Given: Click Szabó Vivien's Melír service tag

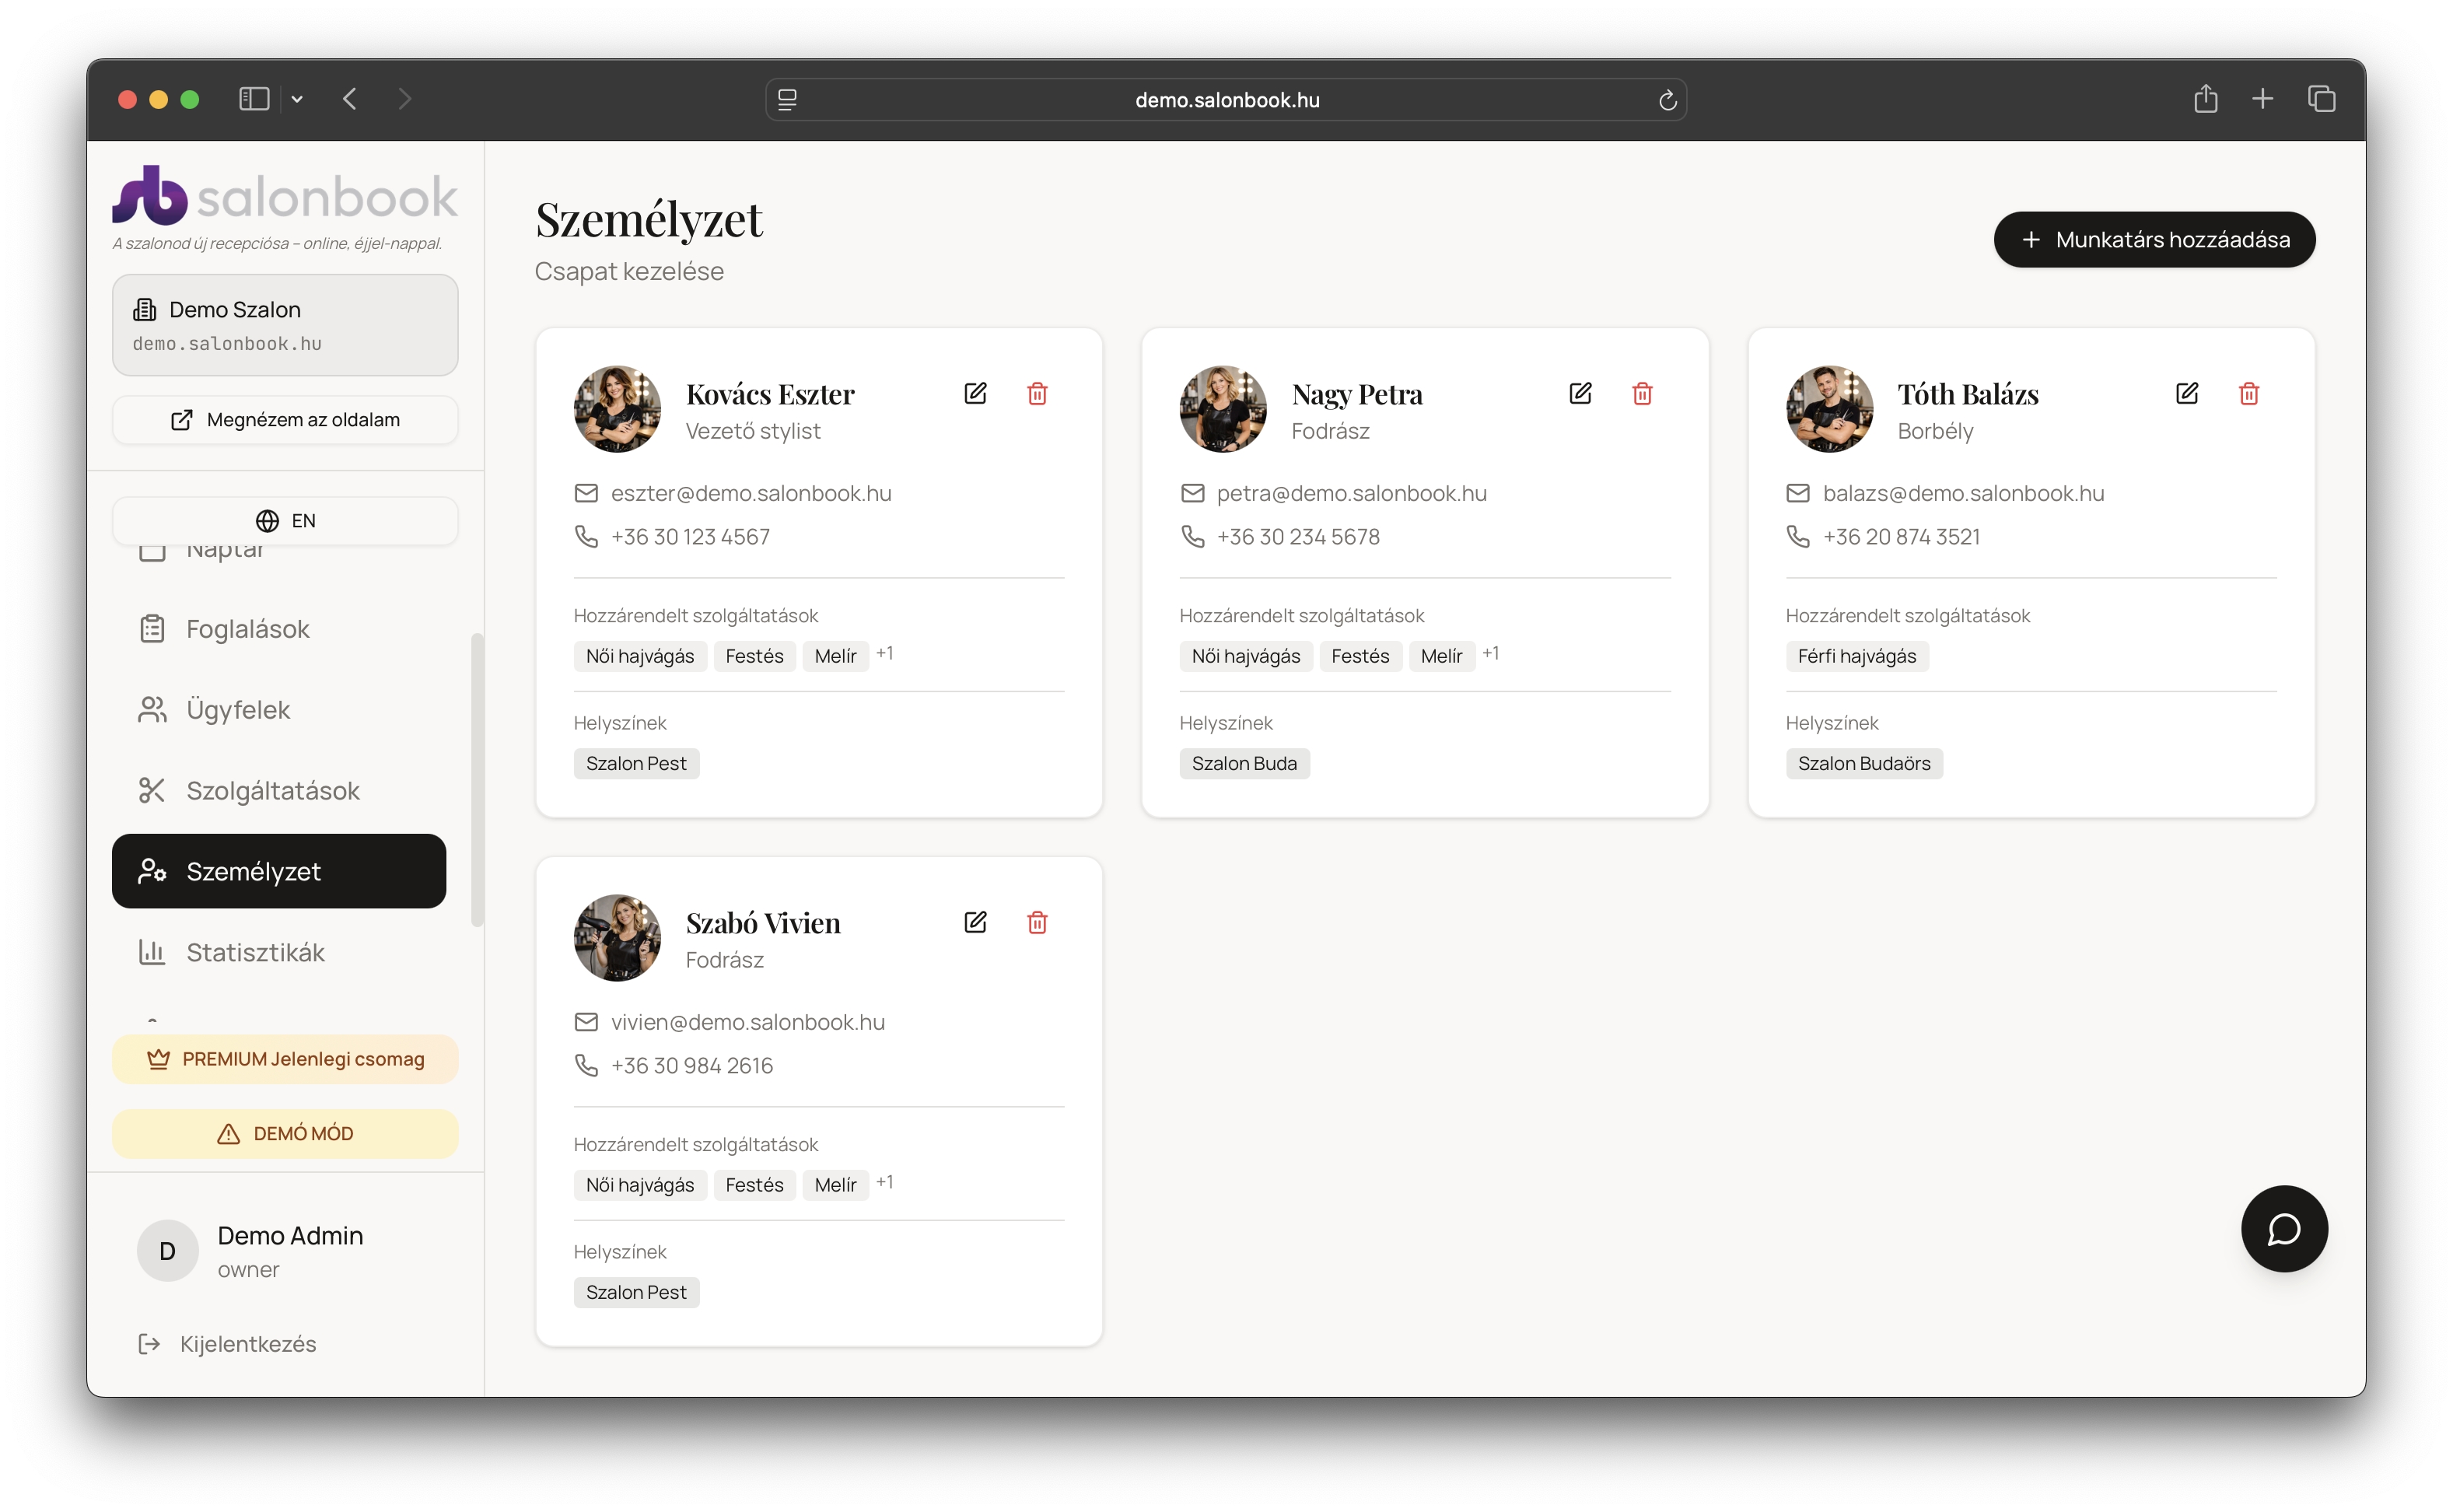Looking at the screenshot, I should click(835, 1185).
